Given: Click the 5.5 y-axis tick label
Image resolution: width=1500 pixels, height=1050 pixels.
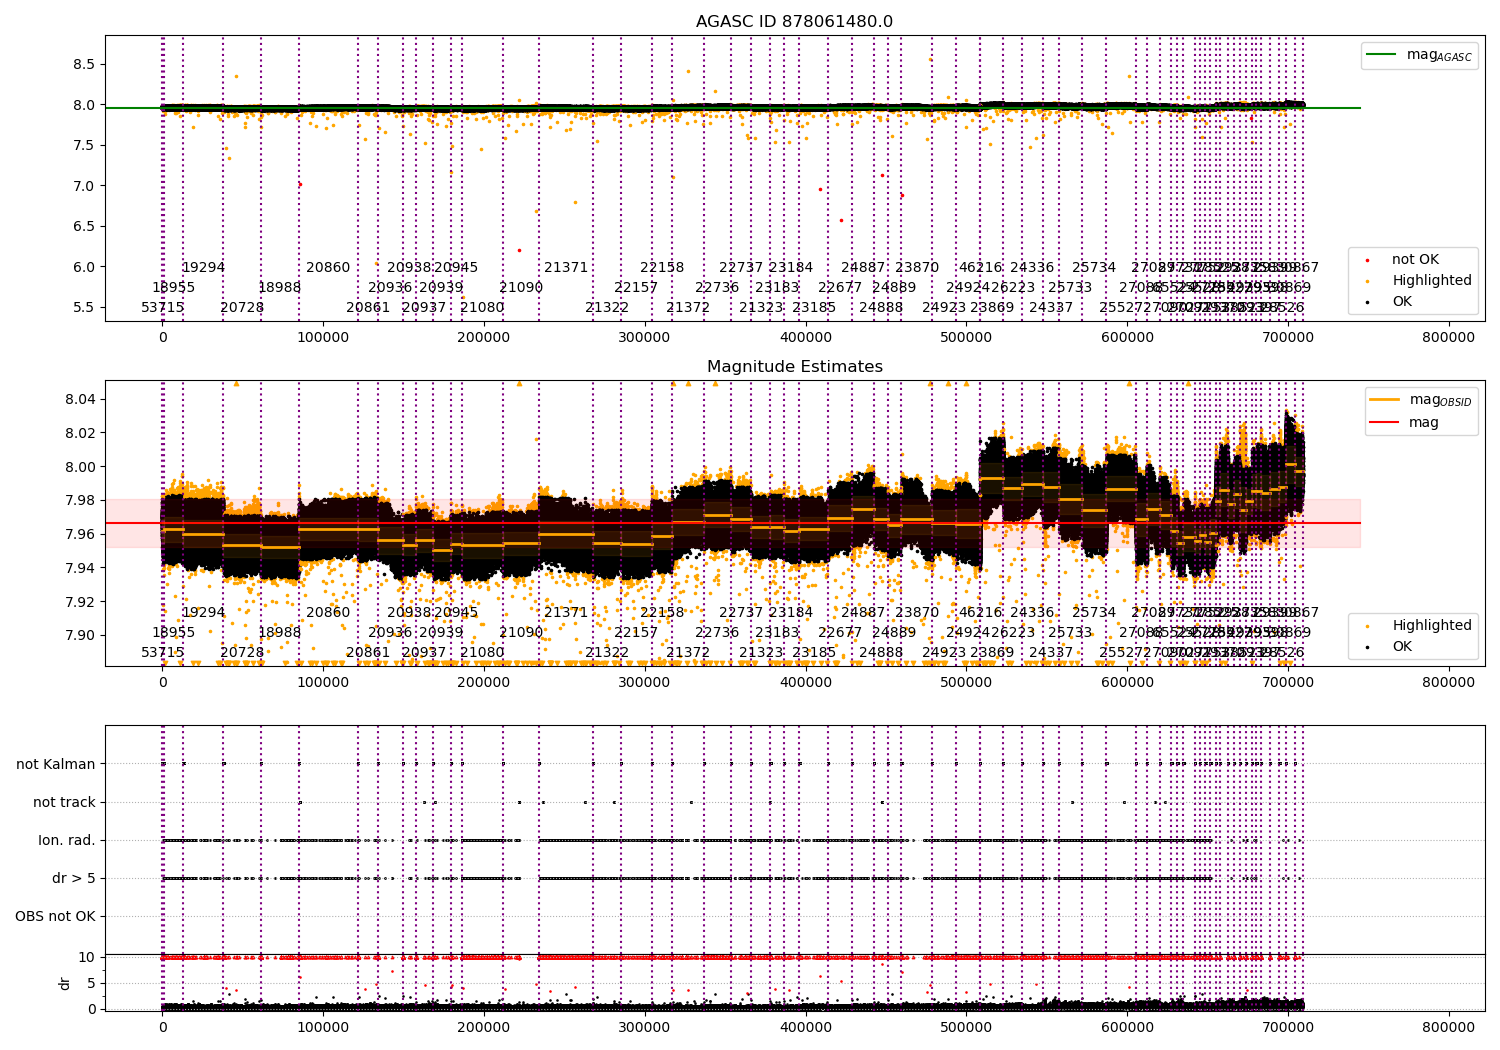Looking at the screenshot, I should [x=83, y=307].
